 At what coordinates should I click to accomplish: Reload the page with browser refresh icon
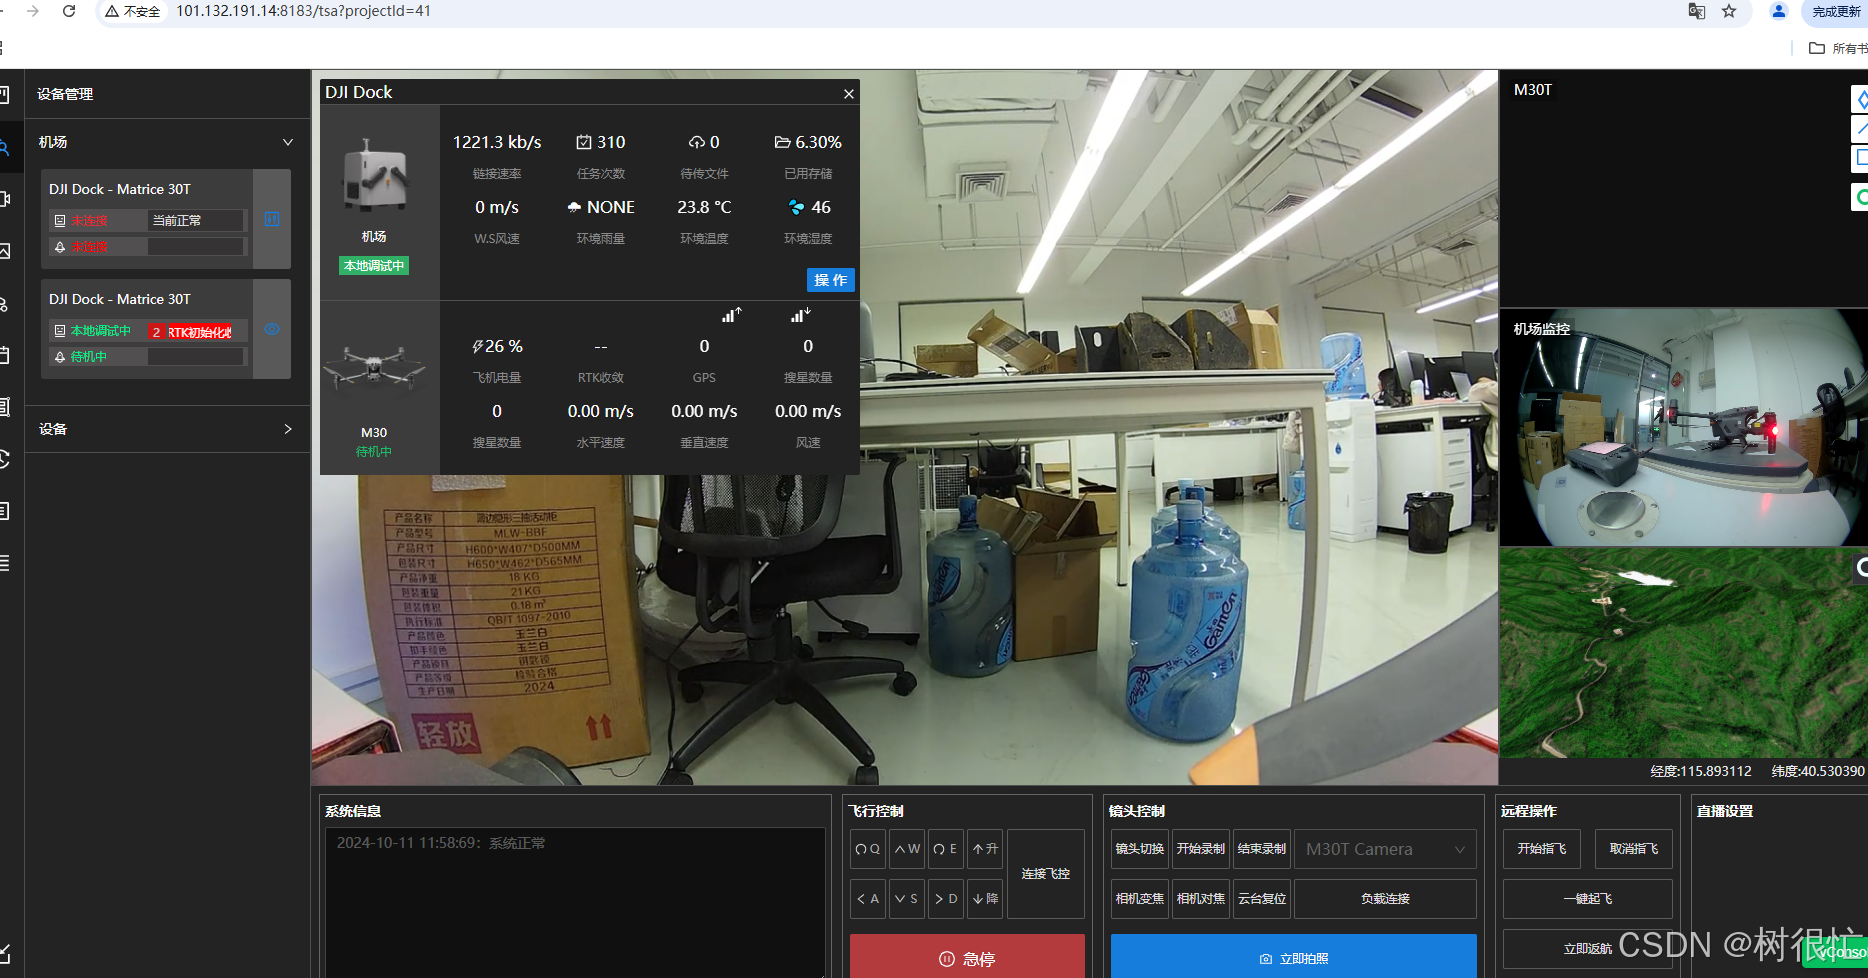point(69,11)
